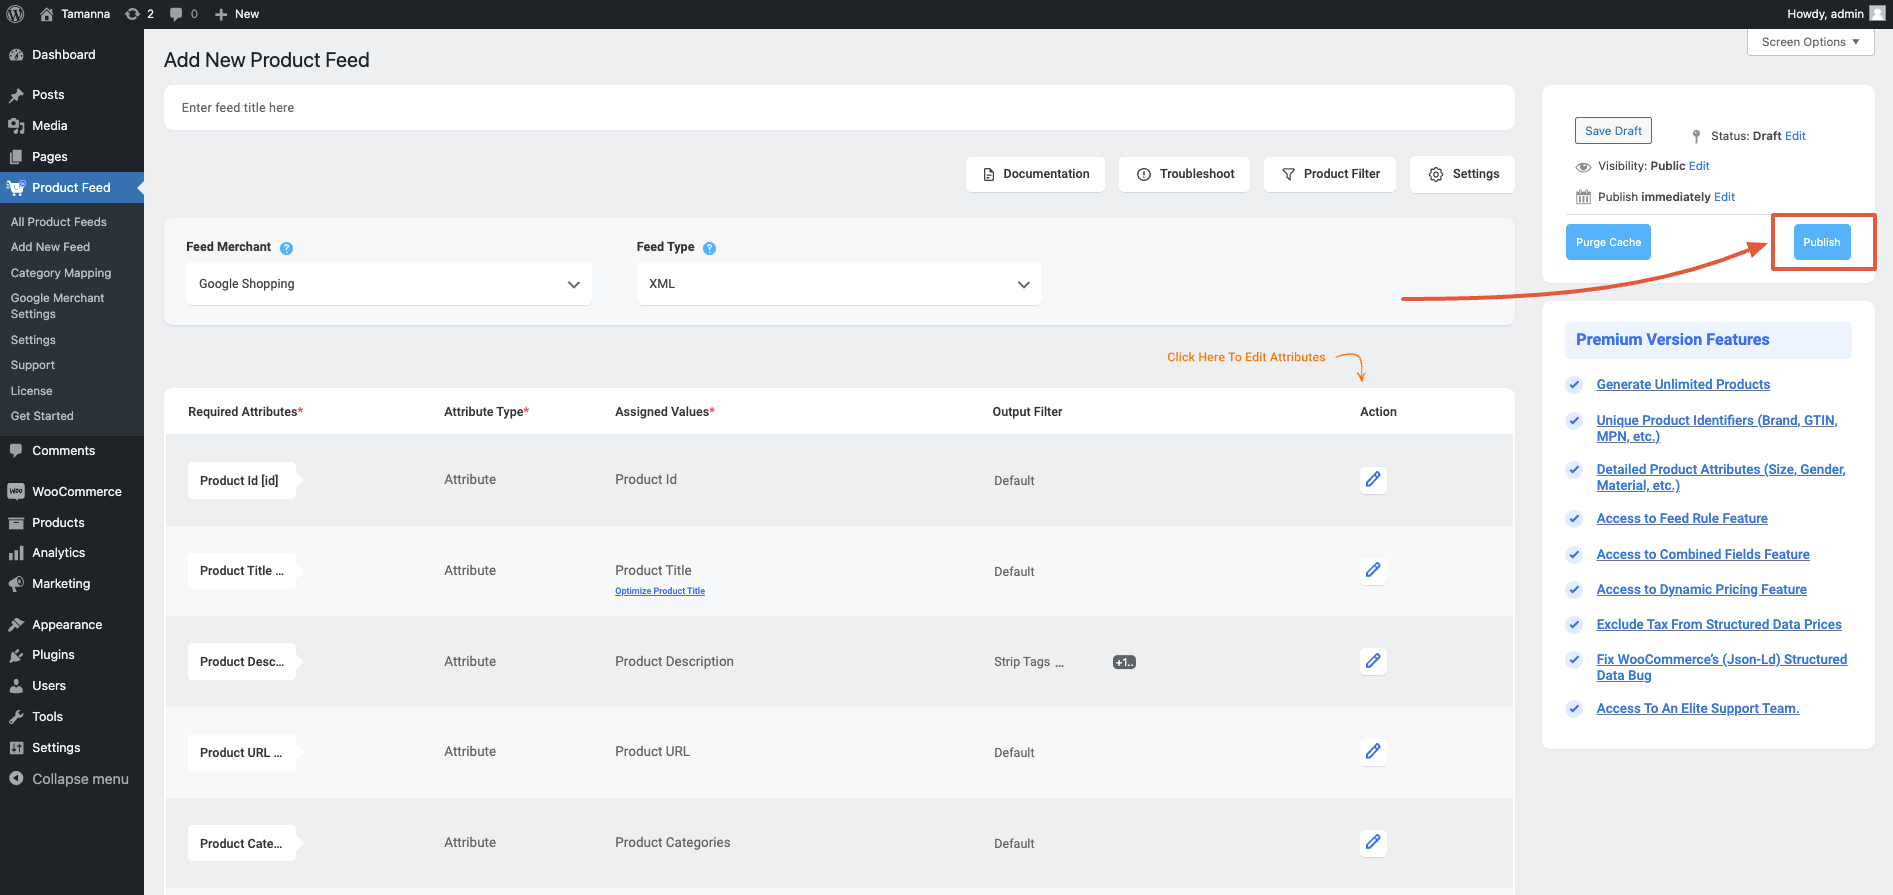Open Generate Unlimited Products link

[x=1683, y=385]
